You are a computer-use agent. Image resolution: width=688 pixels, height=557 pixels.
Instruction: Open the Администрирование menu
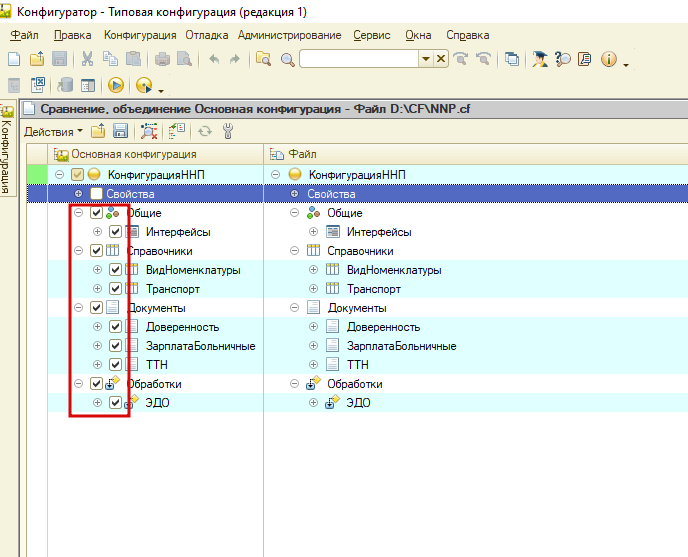tap(290, 35)
